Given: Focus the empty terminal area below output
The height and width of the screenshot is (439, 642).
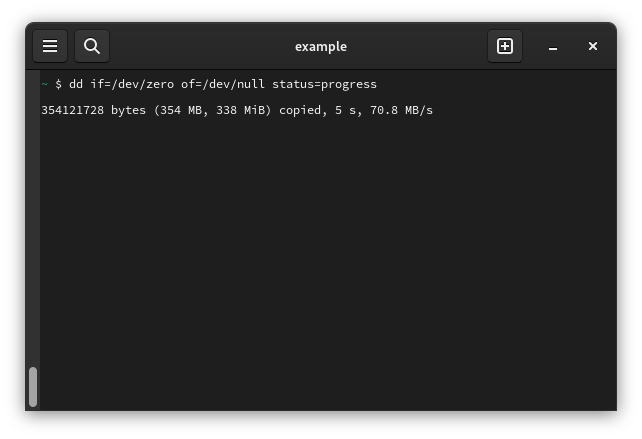Looking at the screenshot, I should click(320, 260).
